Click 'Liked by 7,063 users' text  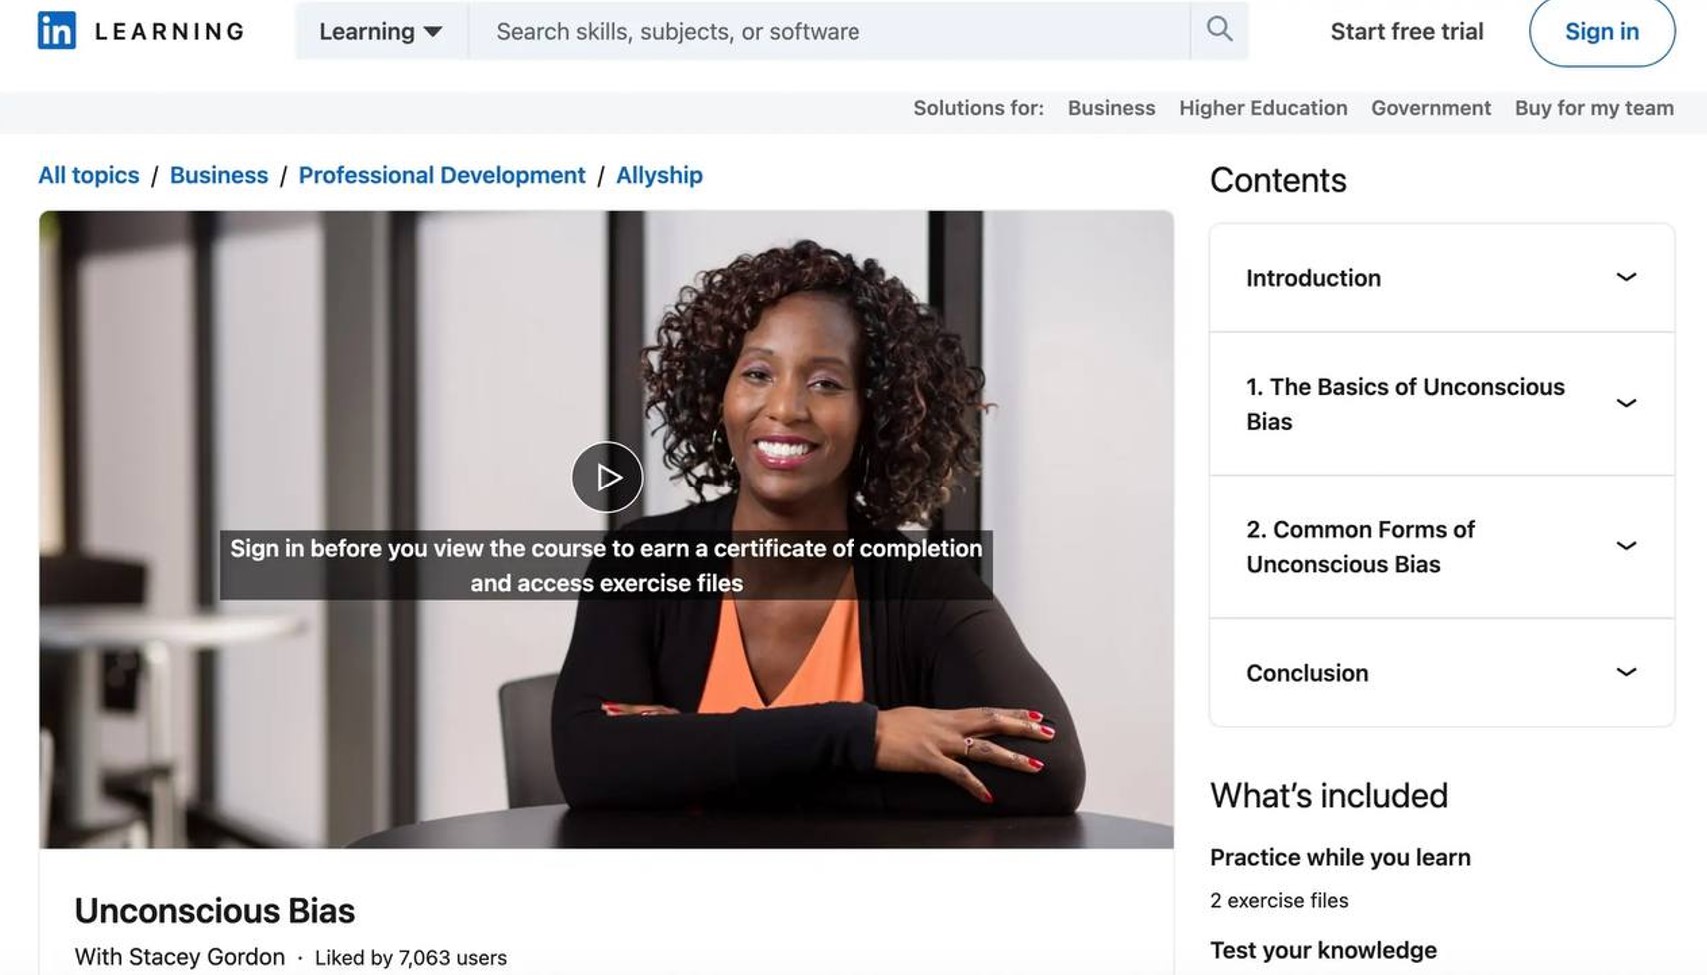[411, 958]
